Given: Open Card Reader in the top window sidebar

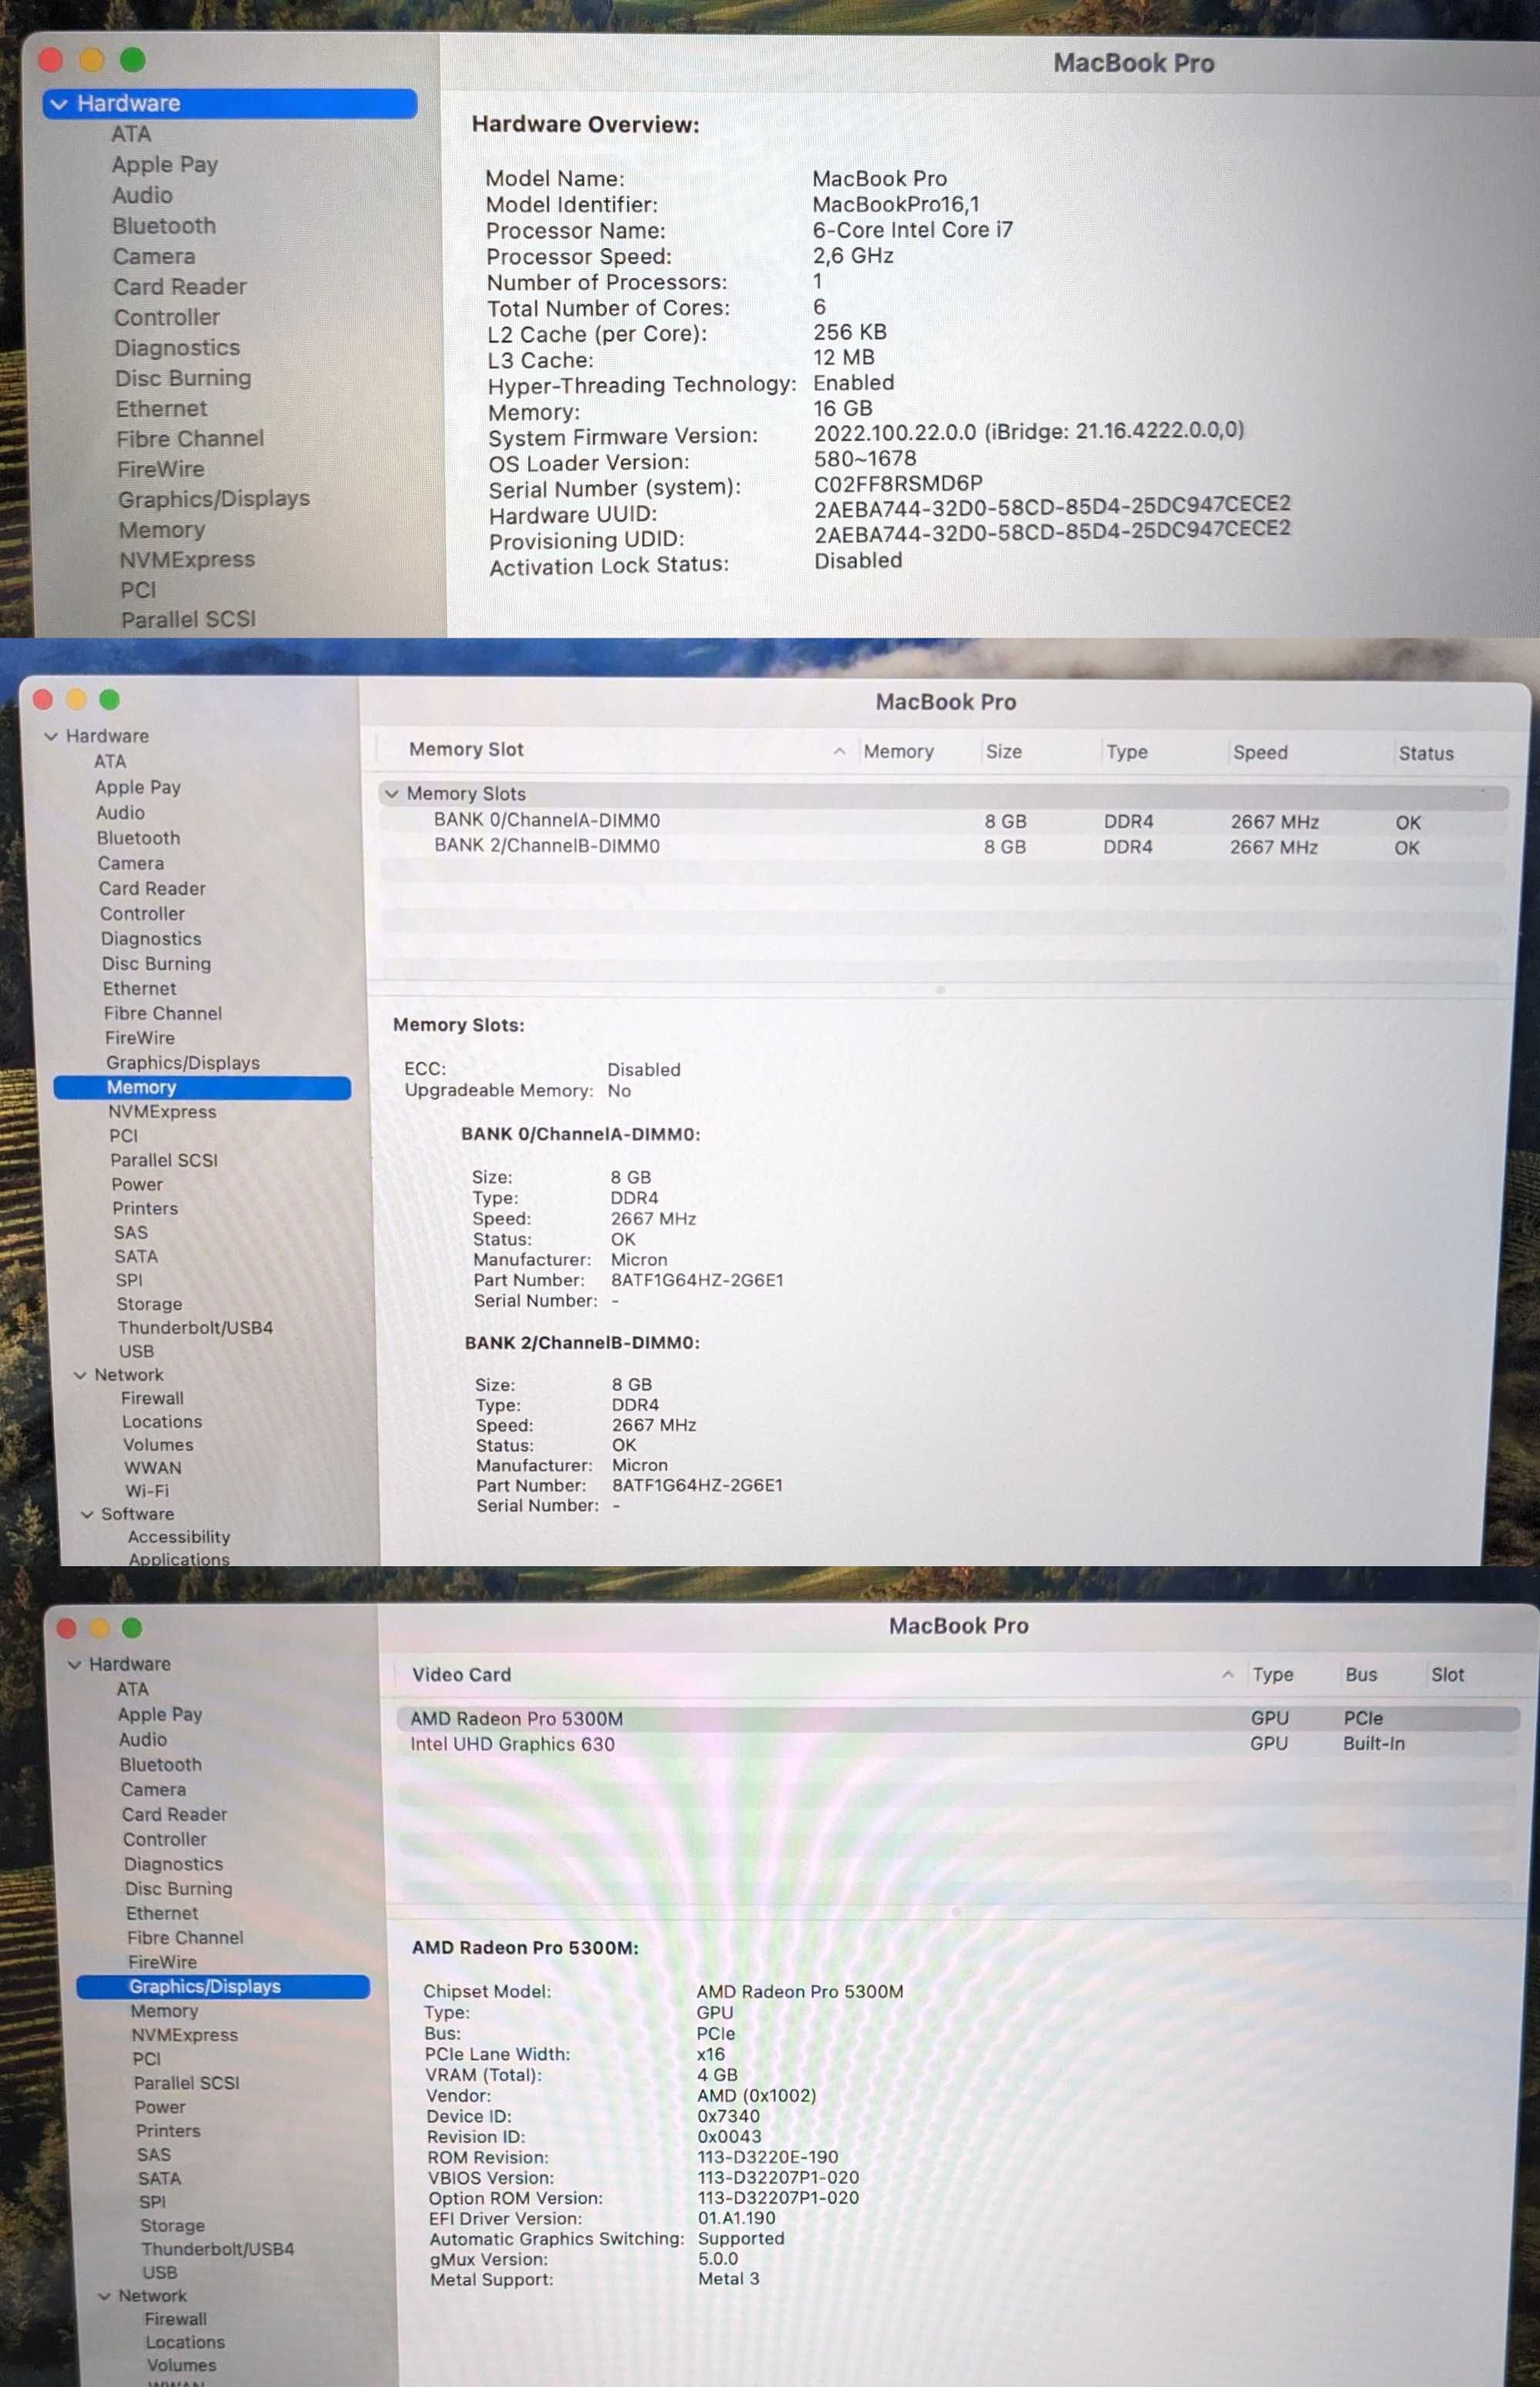Looking at the screenshot, I should click(180, 287).
